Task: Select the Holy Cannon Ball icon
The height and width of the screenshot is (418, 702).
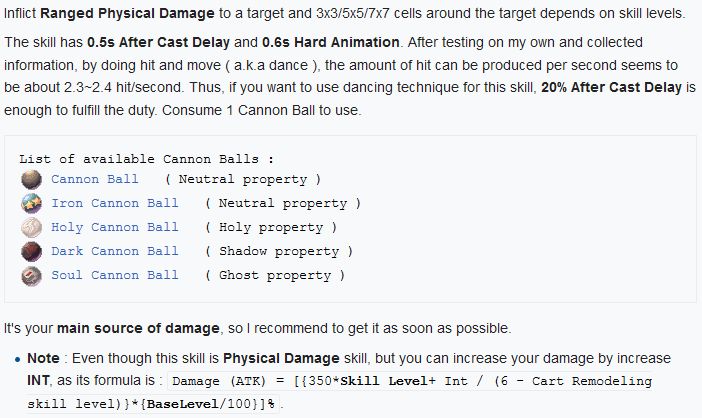Action: pyautogui.click(x=33, y=227)
